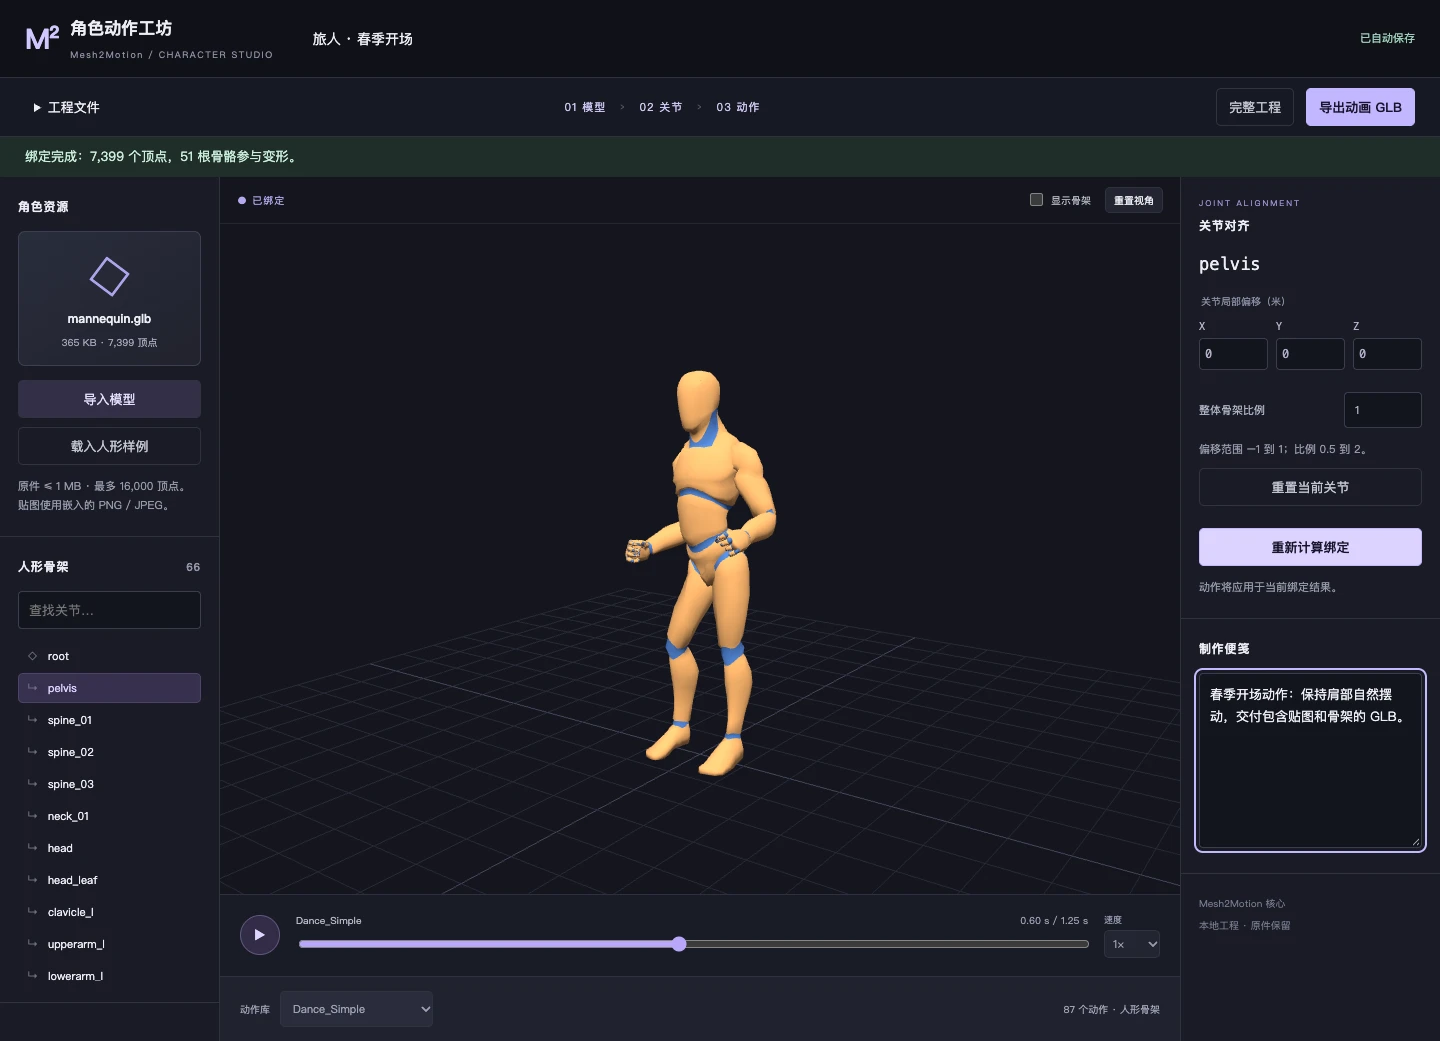Click the spine_01 row branch arrow icon
The image size is (1440, 1041).
(32, 720)
